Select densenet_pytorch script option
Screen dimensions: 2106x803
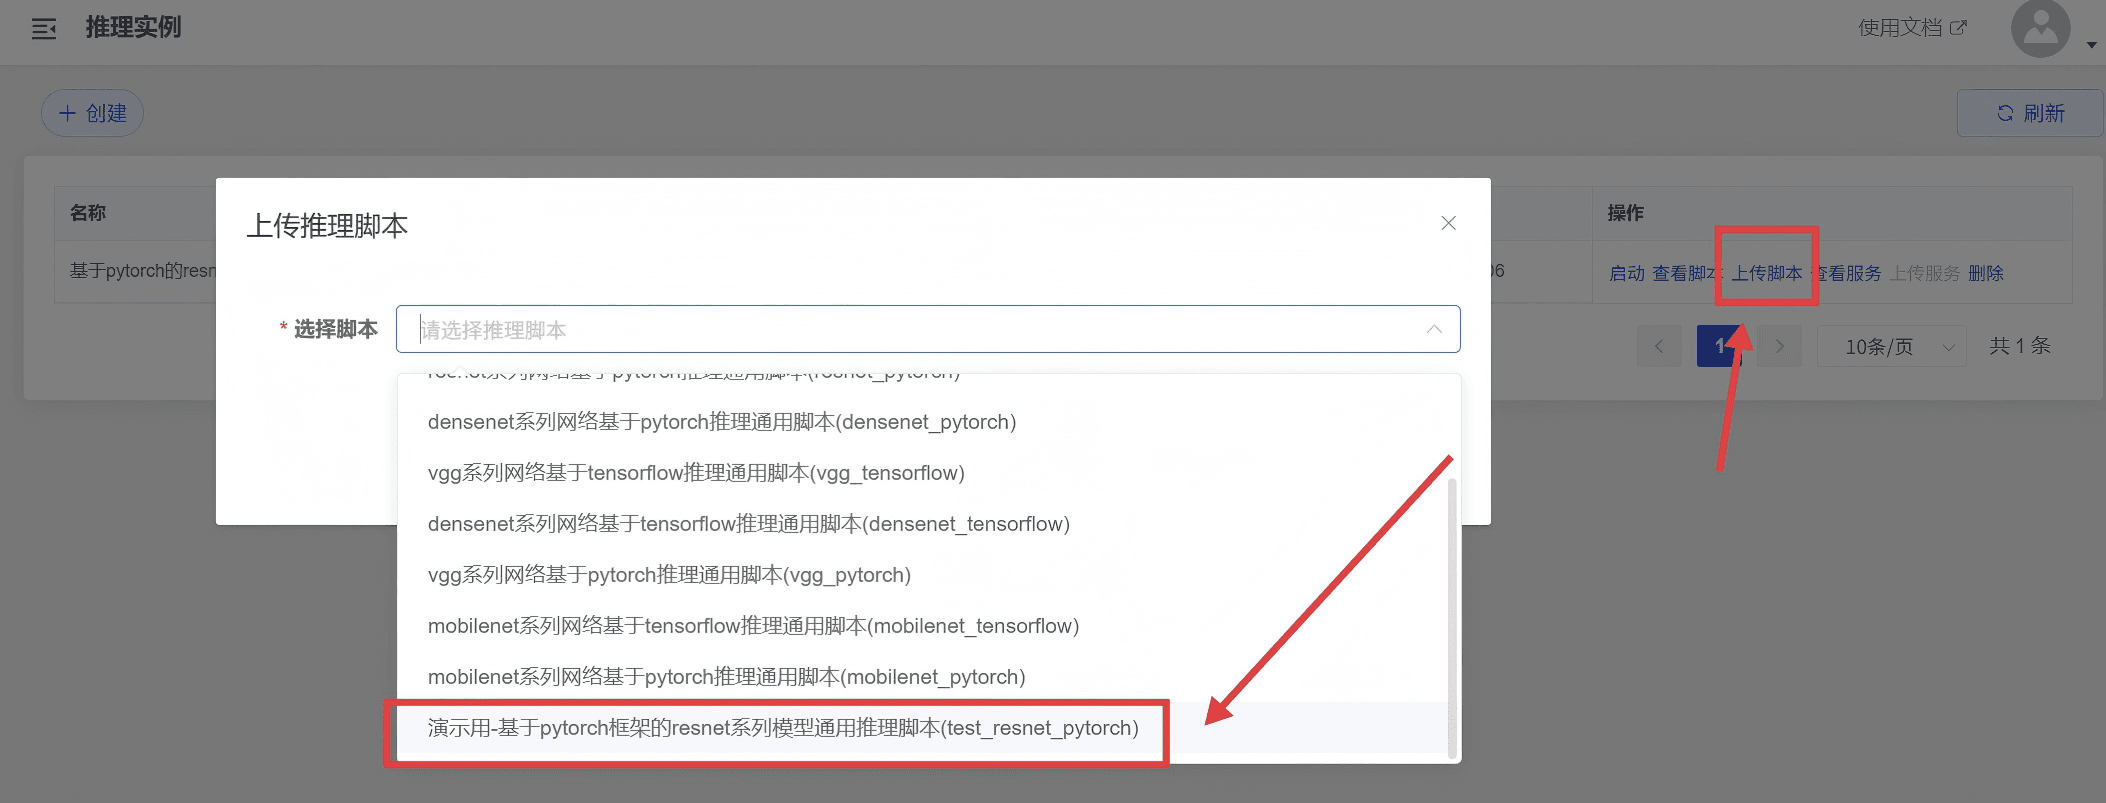click(x=721, y=422)
